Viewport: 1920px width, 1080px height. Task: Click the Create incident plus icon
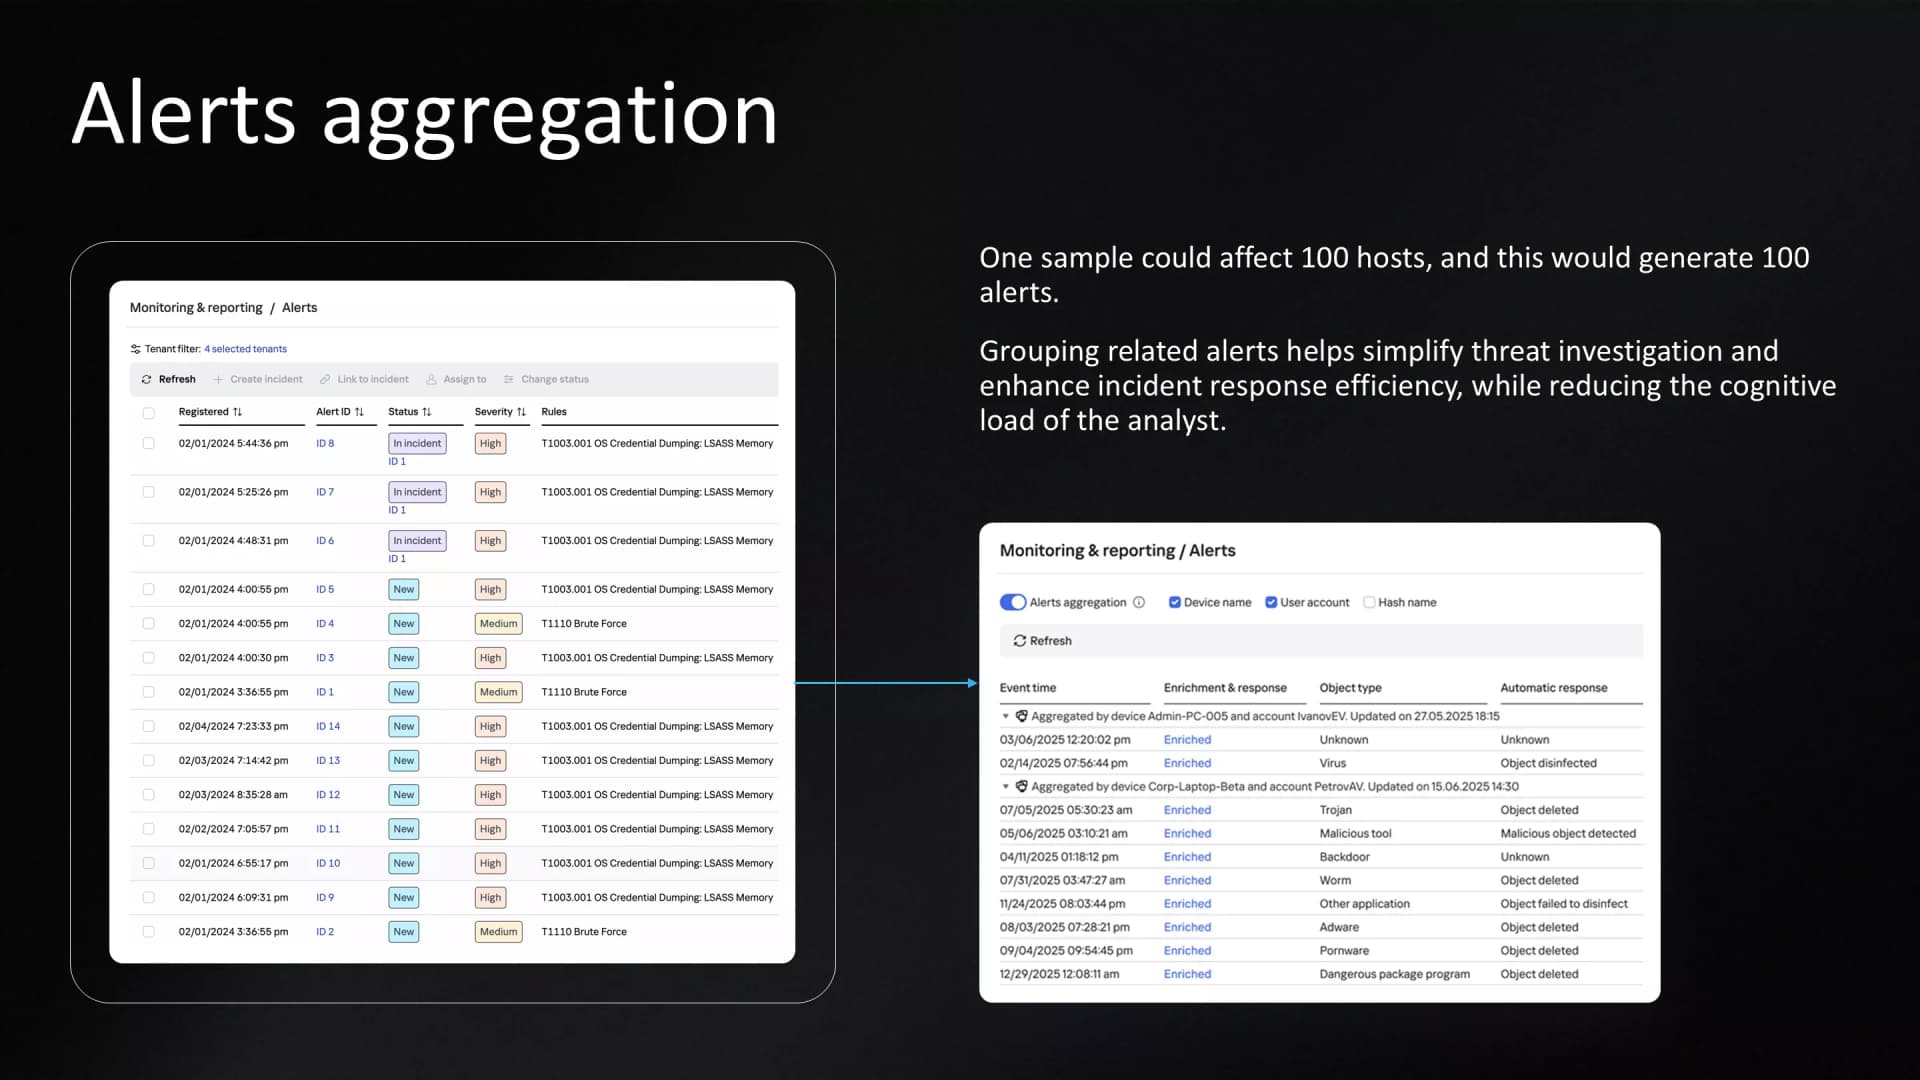tap(218, 379)
